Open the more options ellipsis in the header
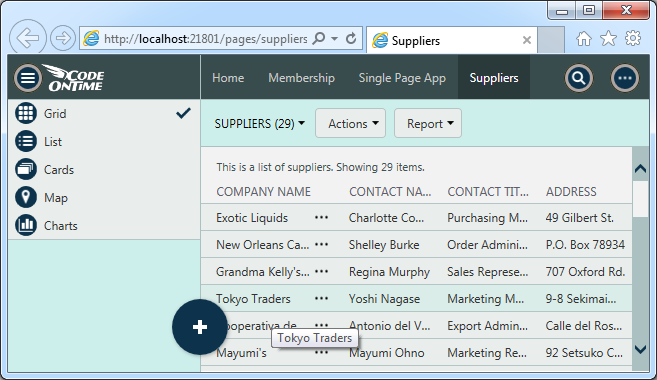The width and height of the screenshot is (657, 380). pos(625,78)
